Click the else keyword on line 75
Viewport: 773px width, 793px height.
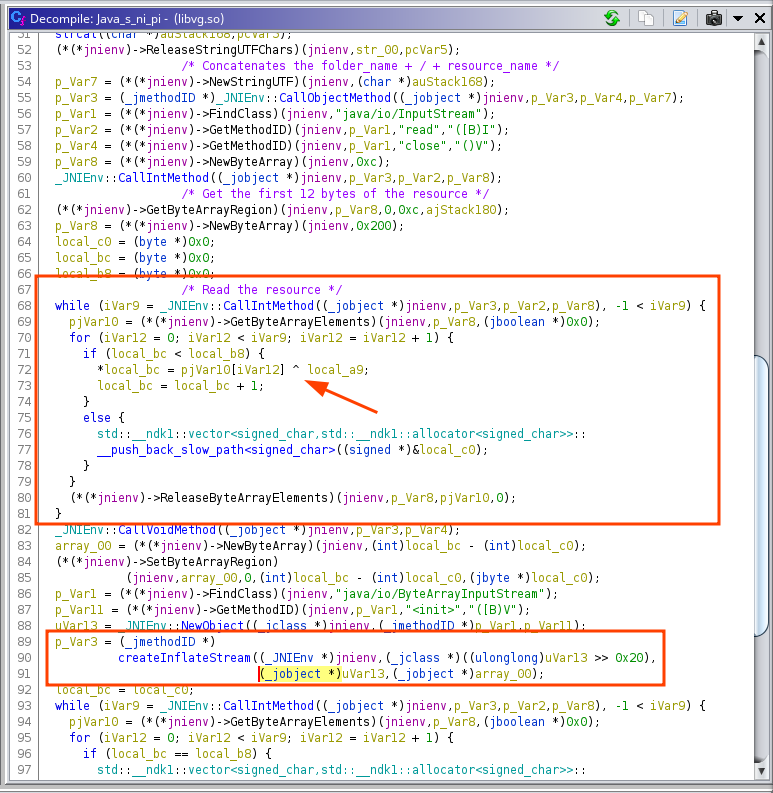click(x=97, y=418)
